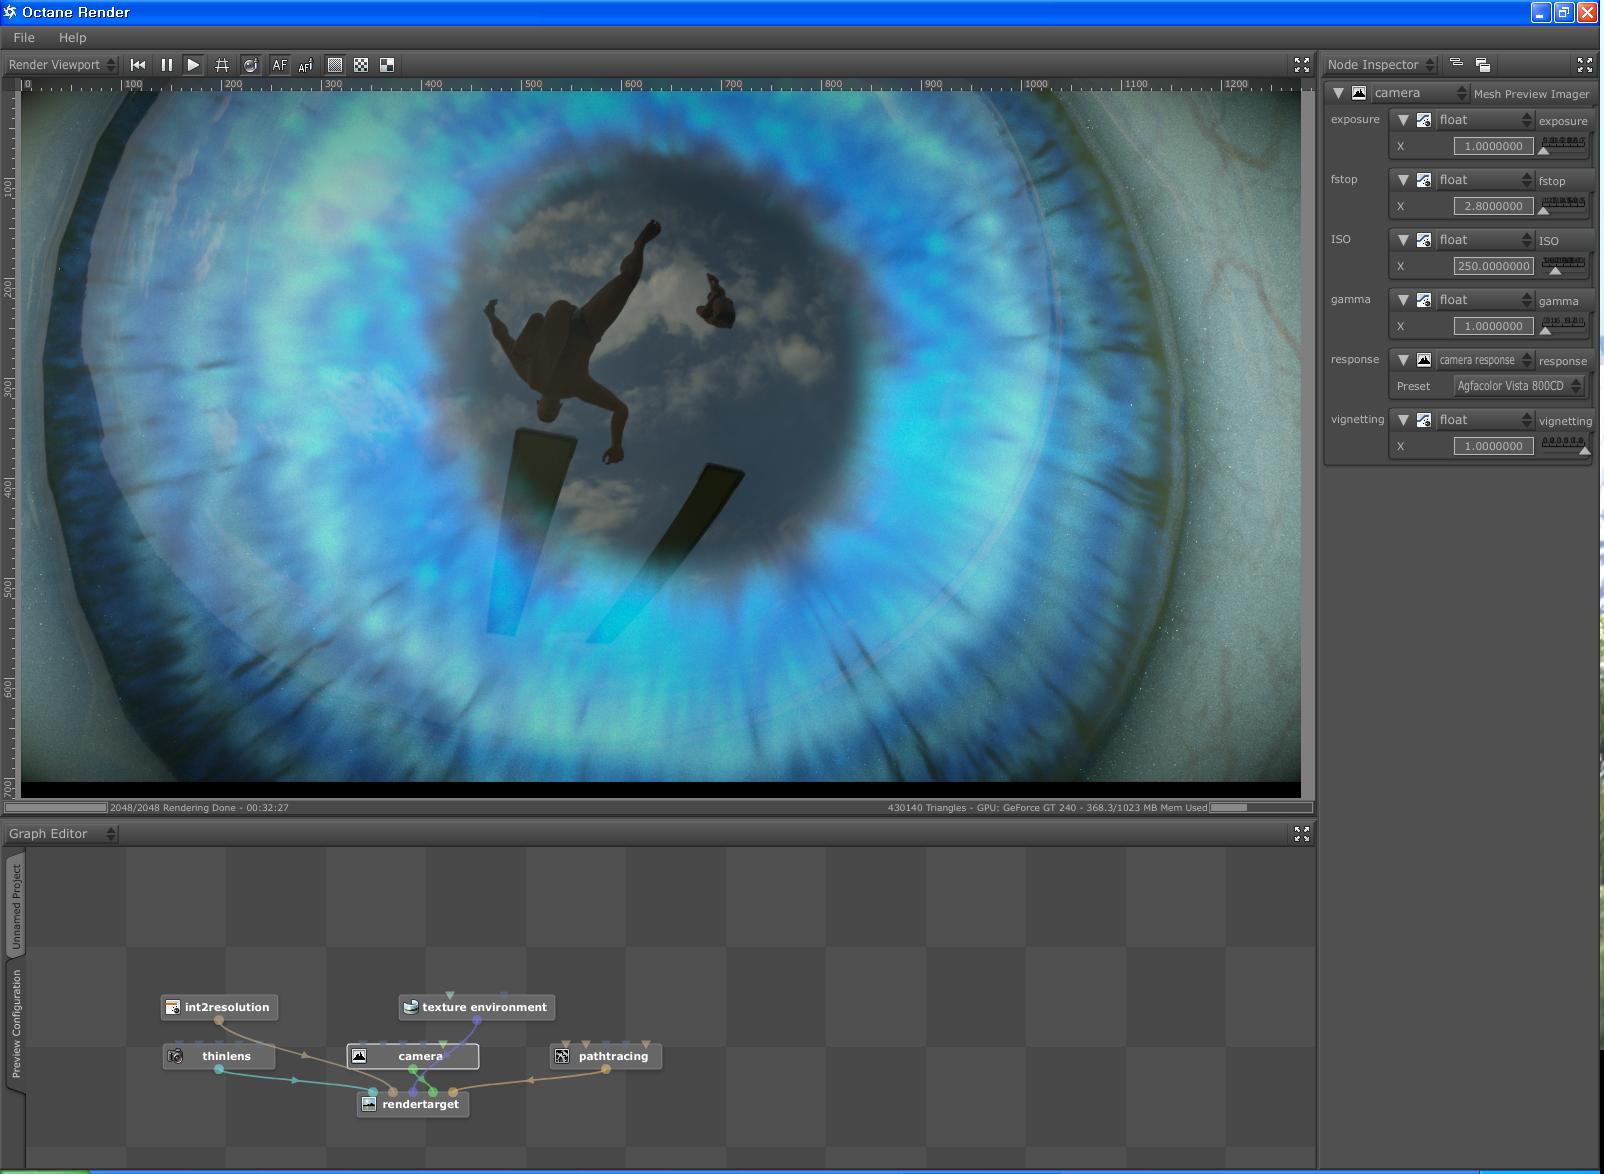Open the gamma float type dropdown
This screenshot has width=1604, height=1174.
[x=1484, y=300]
